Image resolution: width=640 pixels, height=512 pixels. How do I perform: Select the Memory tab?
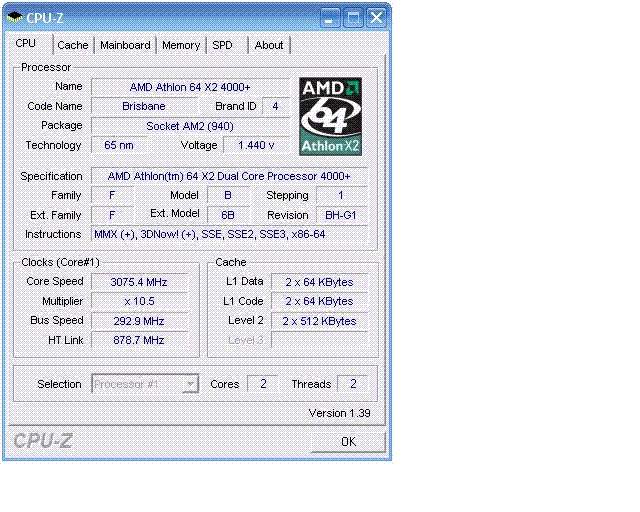pos(181,45)
